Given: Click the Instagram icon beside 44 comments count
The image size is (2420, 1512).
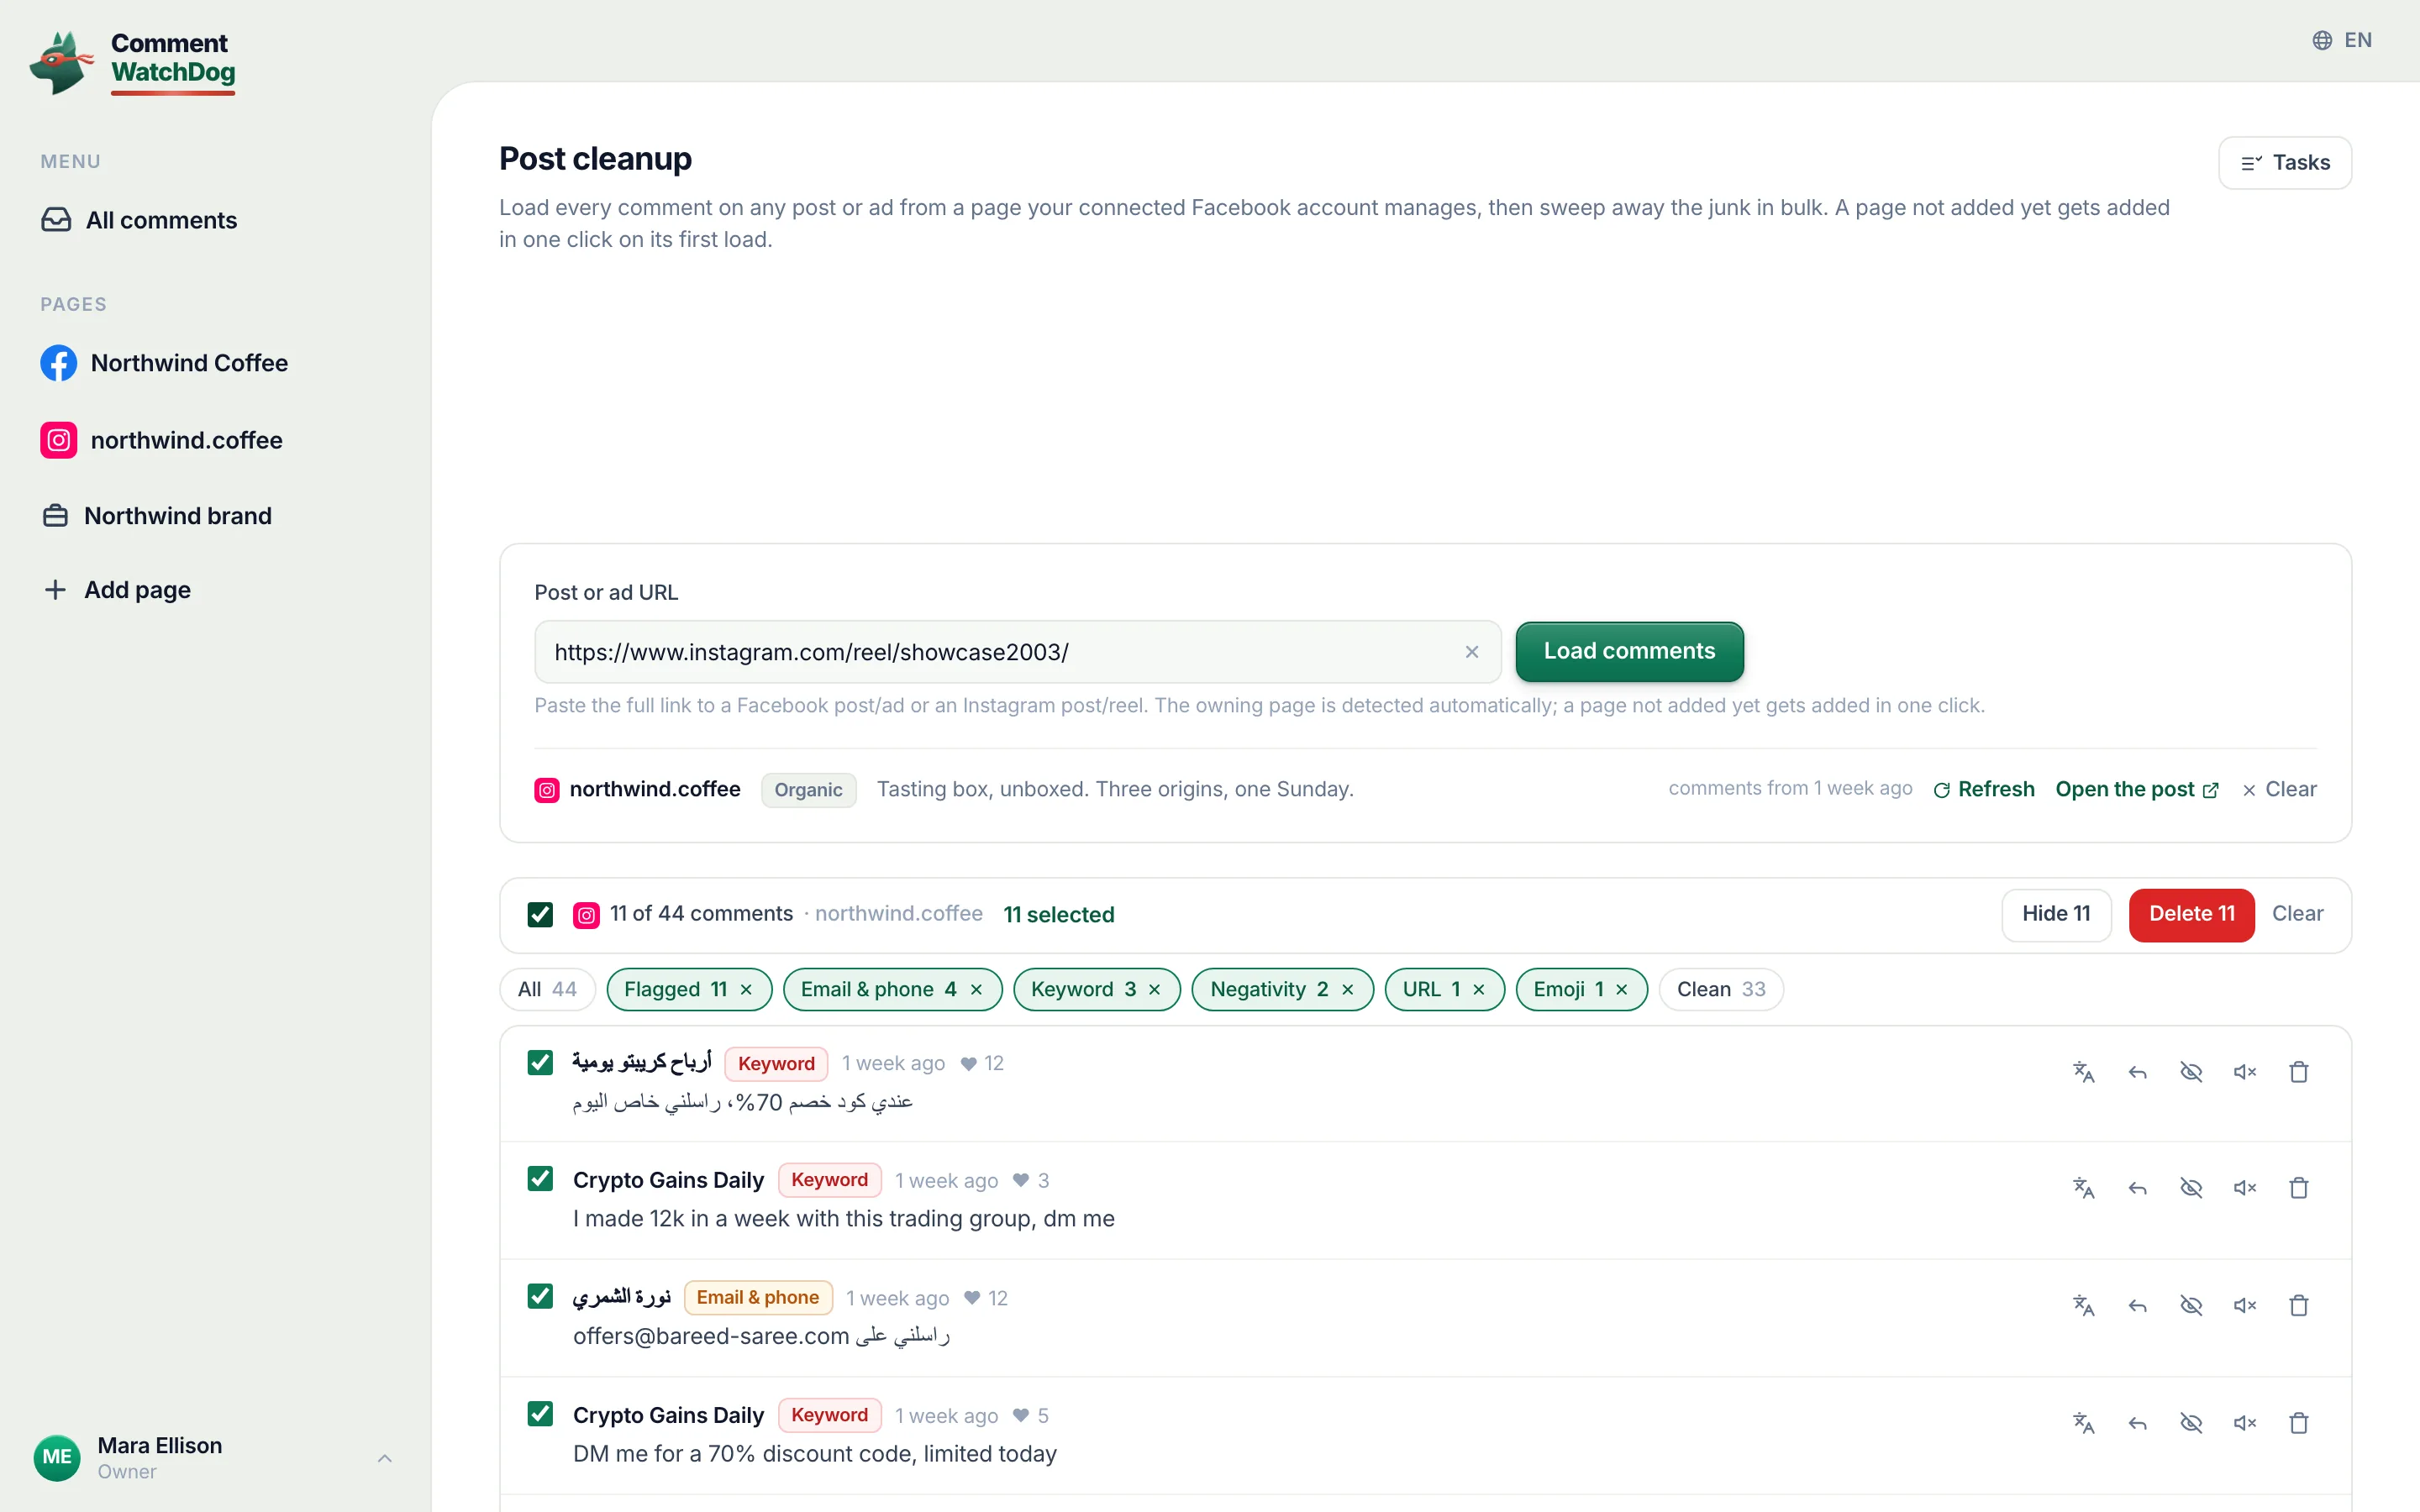Looking at the screenshot, I should click(586, 915).
